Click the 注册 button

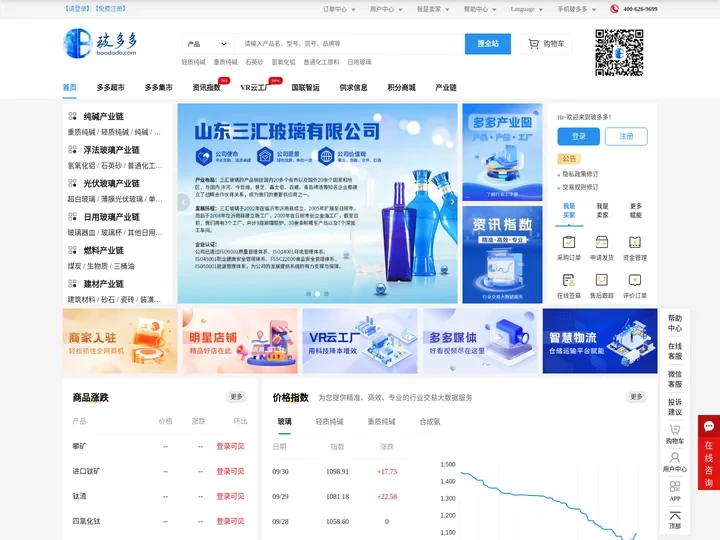point(626,136)
